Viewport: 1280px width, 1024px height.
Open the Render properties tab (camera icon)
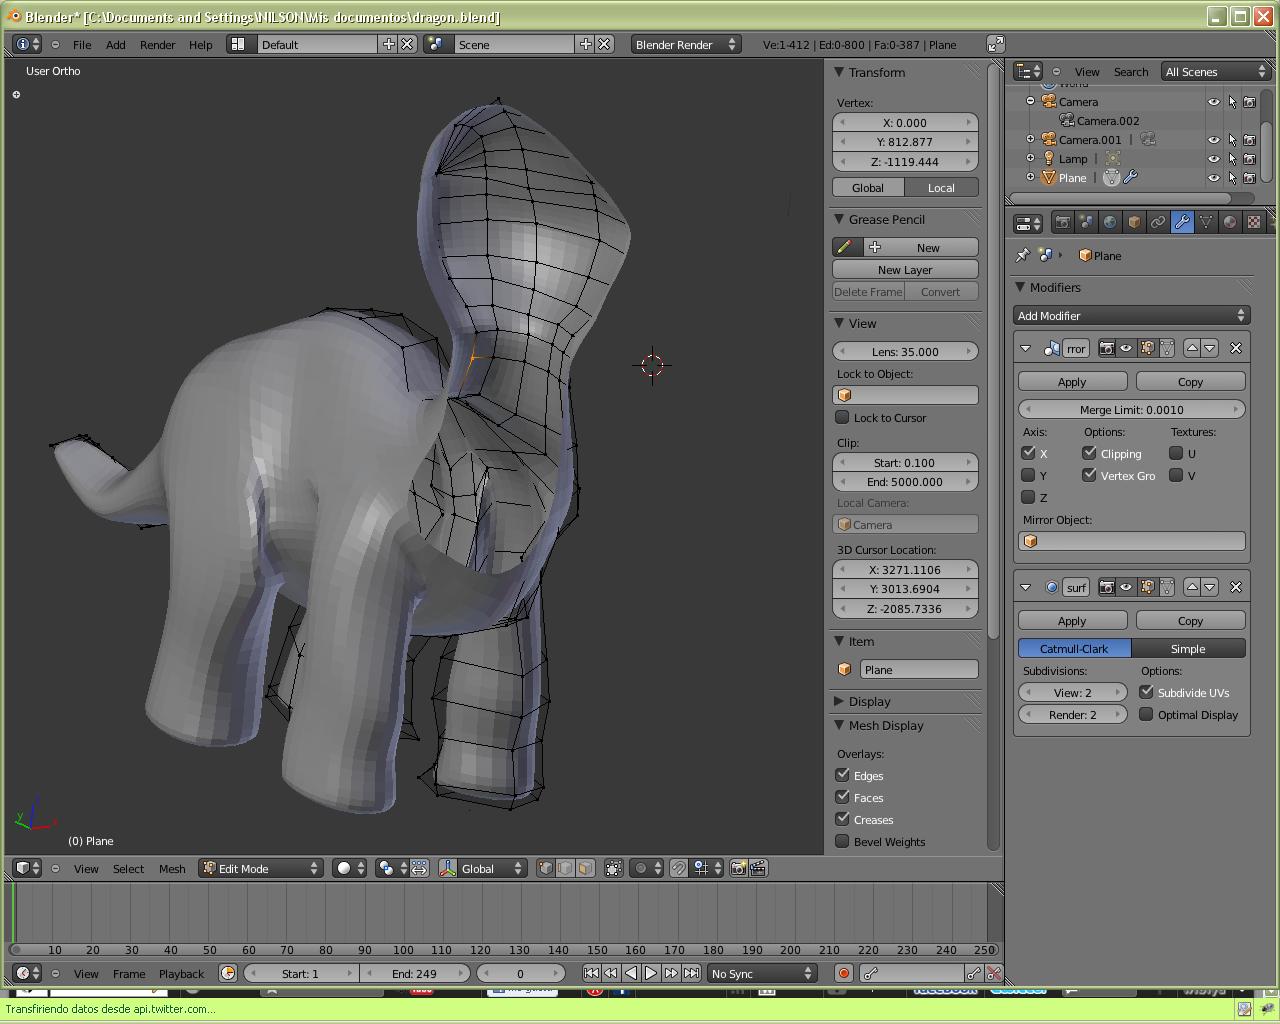1062,222
